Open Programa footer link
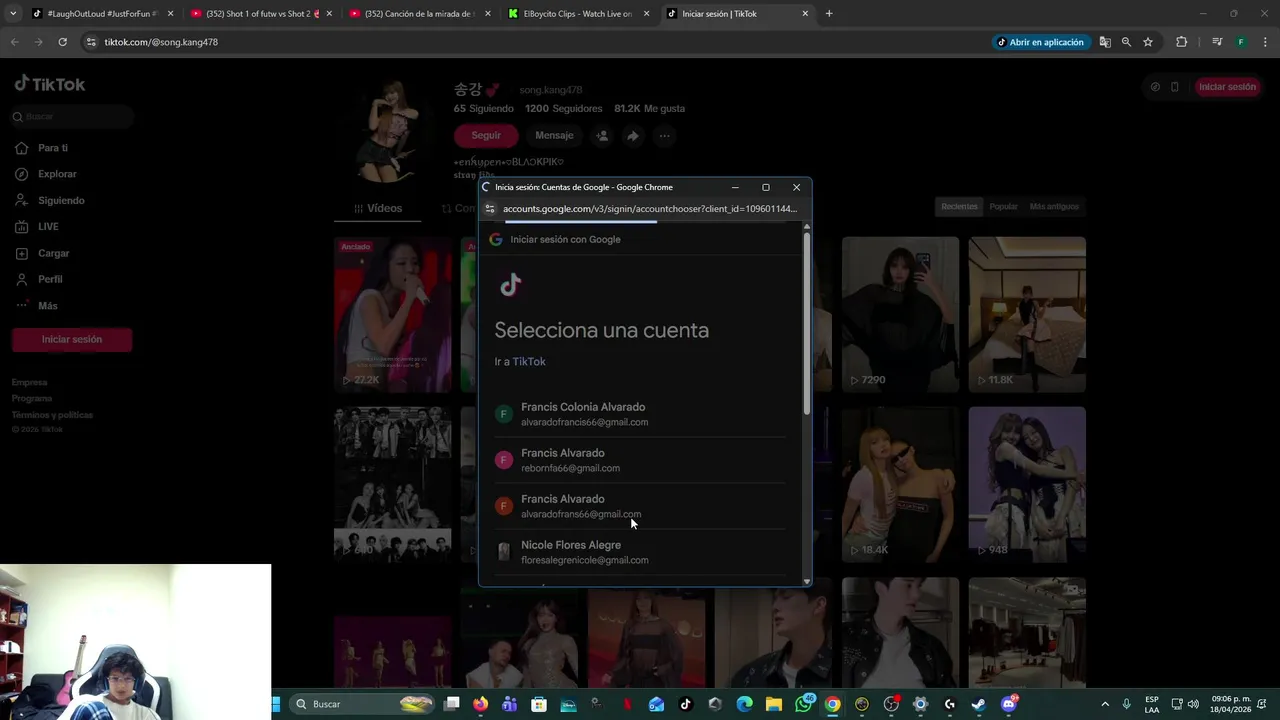Image resolution: width=1280 pixels, height=720 pixels. click(32, 398)
